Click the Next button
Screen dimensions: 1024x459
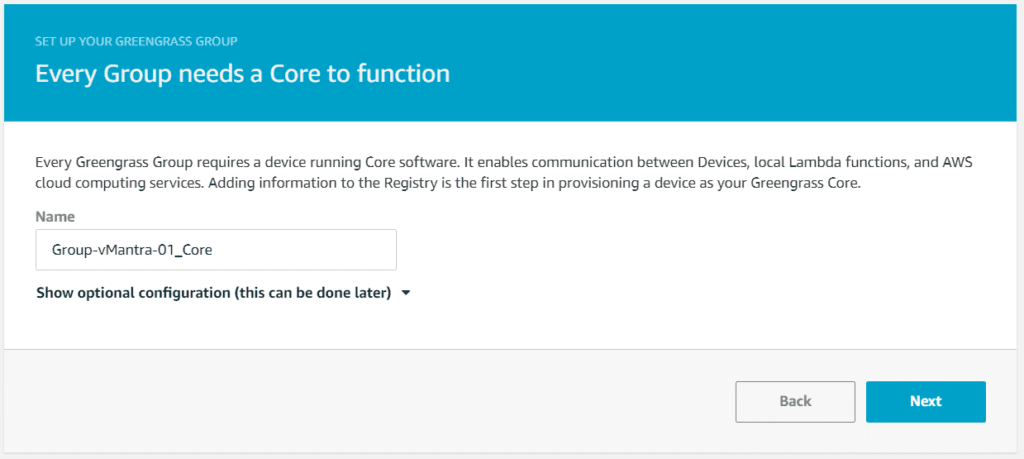(x=925, y=401)
